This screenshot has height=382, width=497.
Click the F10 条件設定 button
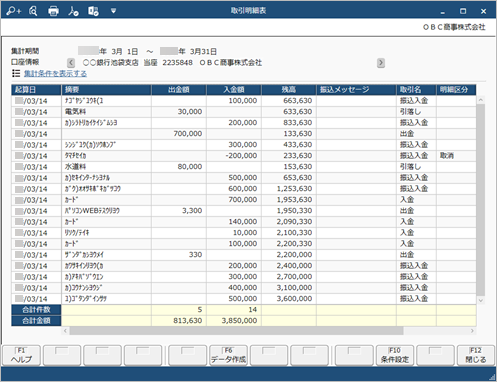click(x=395, y=355)
